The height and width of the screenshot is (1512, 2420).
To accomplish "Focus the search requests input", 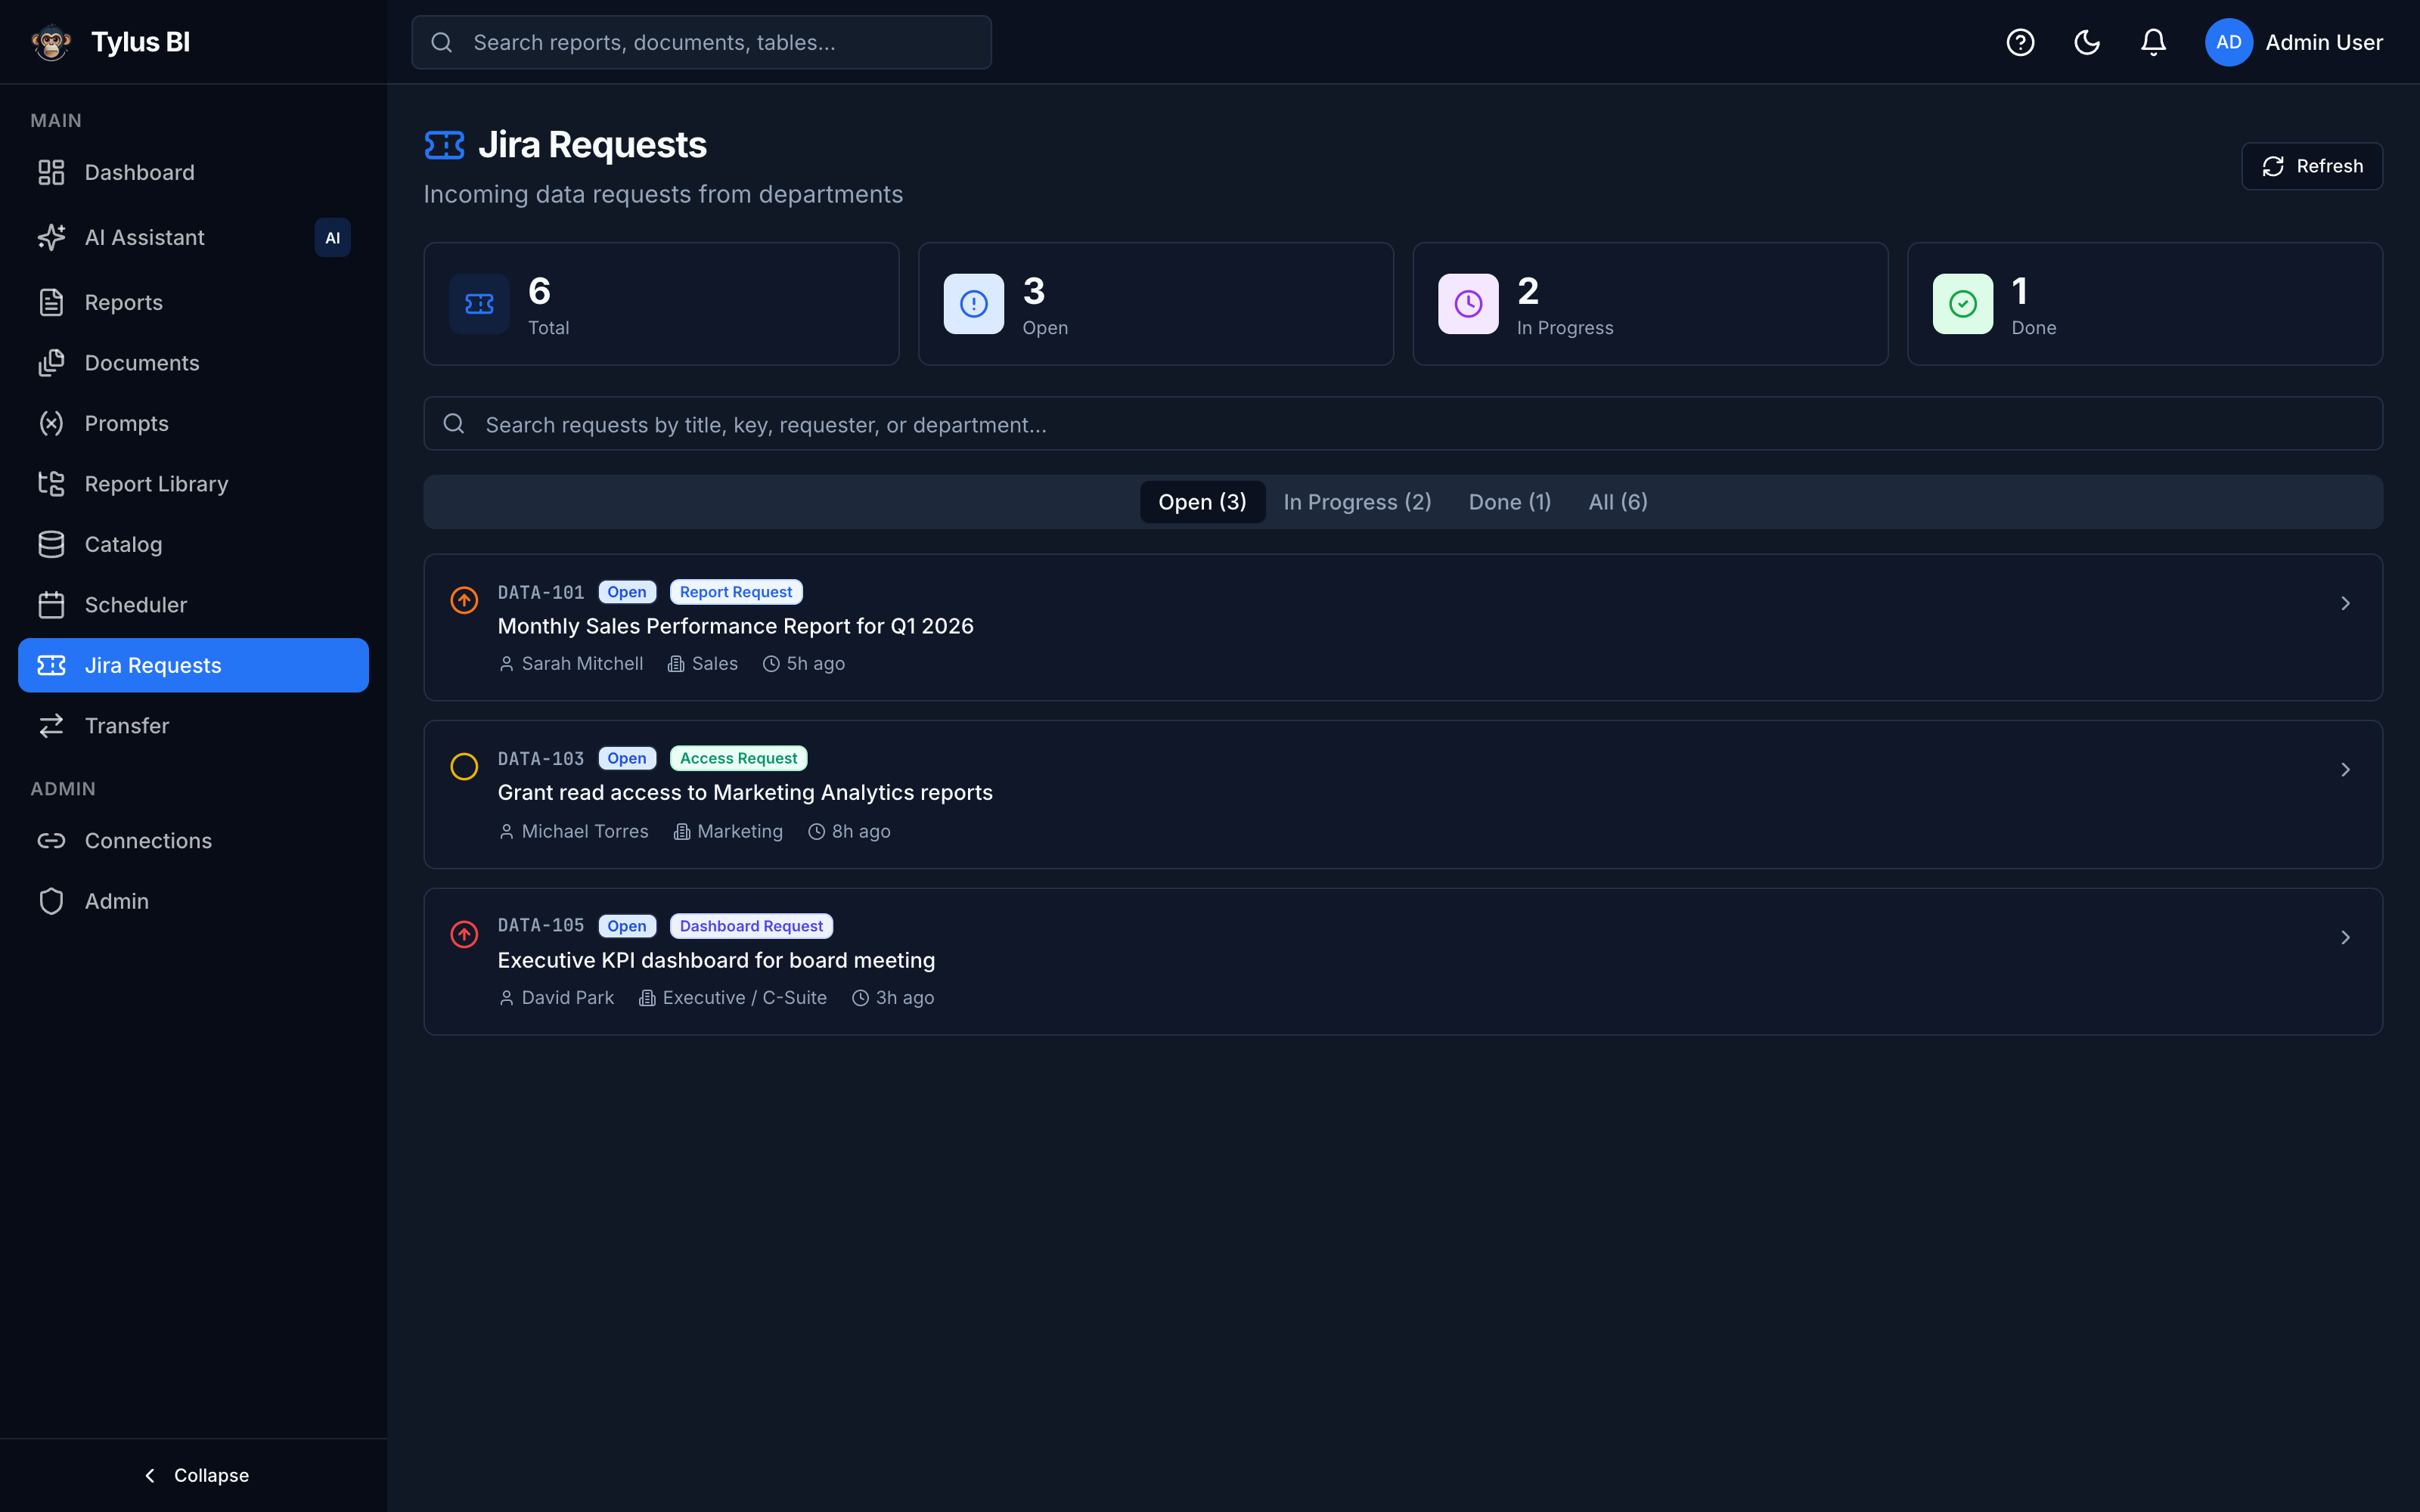I will click(1403, 424).
